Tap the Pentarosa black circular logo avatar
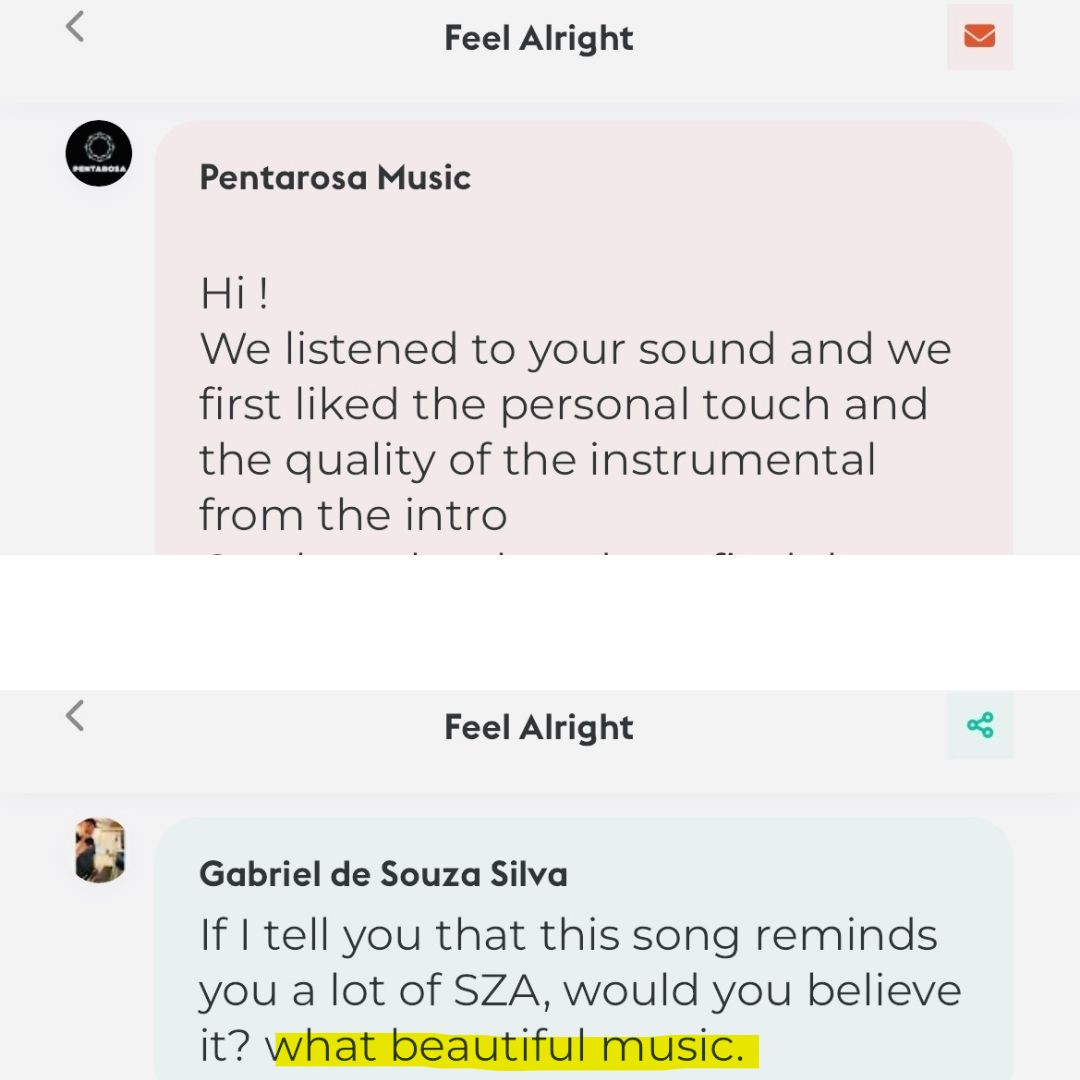1080x1080 pixels. [x=98, y=153]
